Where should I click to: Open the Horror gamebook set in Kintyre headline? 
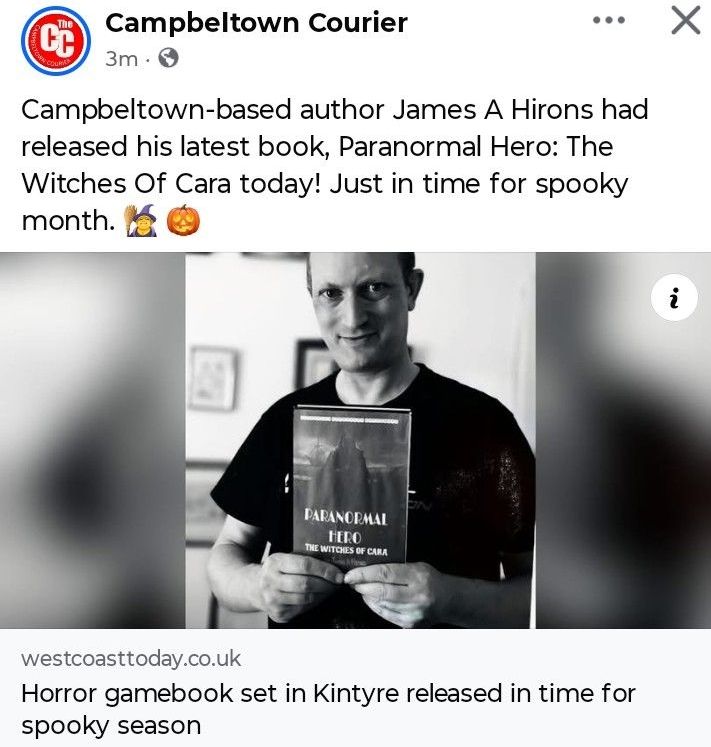pyautogui.click(x=328, y=709)
